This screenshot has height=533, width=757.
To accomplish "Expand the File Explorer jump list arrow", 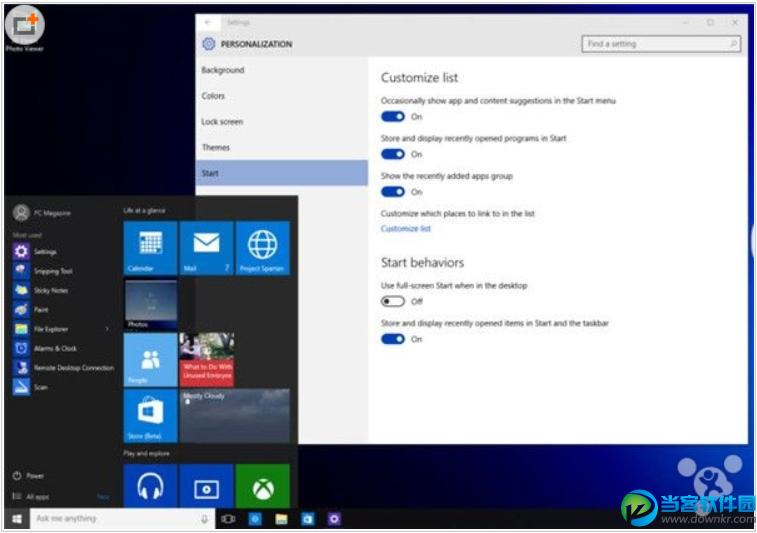I will click(107, 329).
